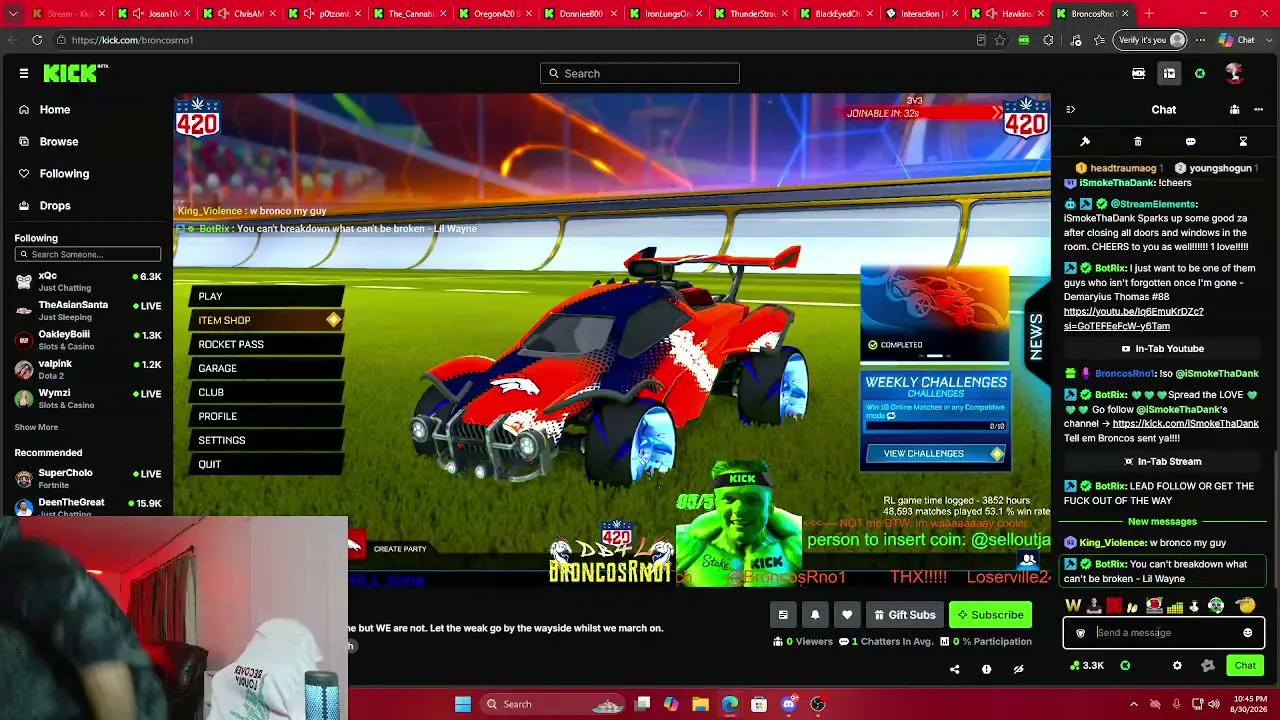
Task: Click the clear chat trash icon
Action: click(x=1138, y=142)
